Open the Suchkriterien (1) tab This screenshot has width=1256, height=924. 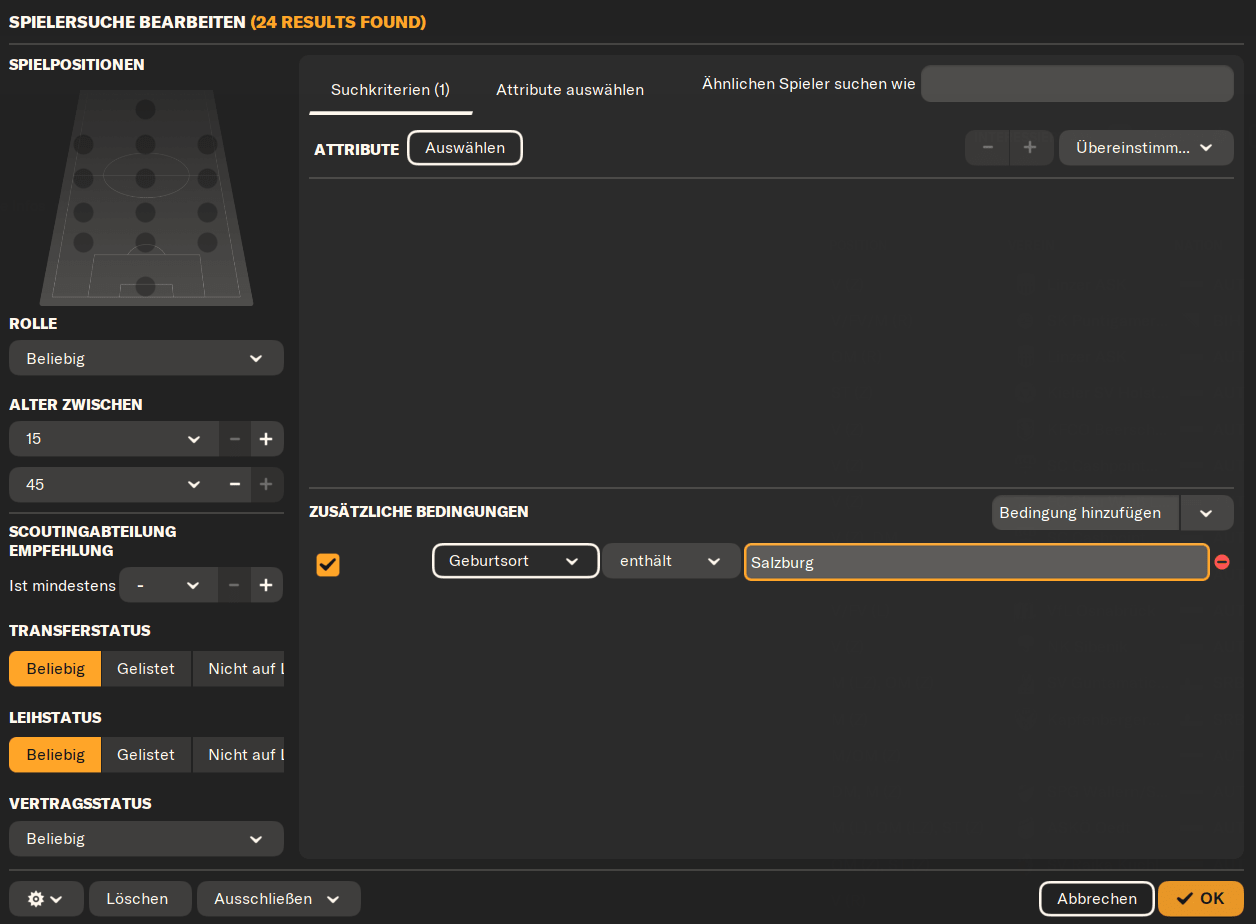(390, 90)
